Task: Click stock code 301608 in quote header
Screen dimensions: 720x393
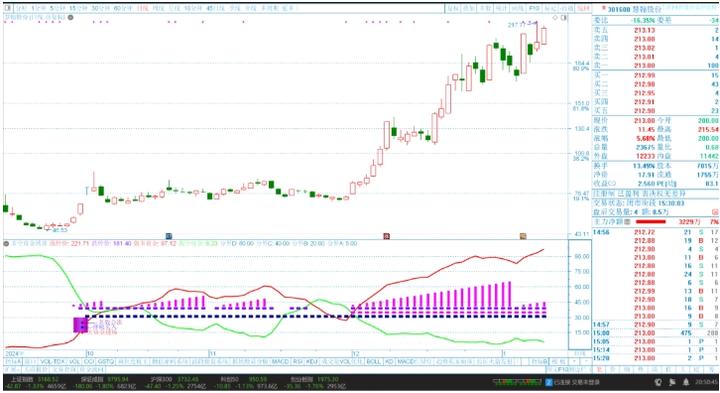Action: 619,9
